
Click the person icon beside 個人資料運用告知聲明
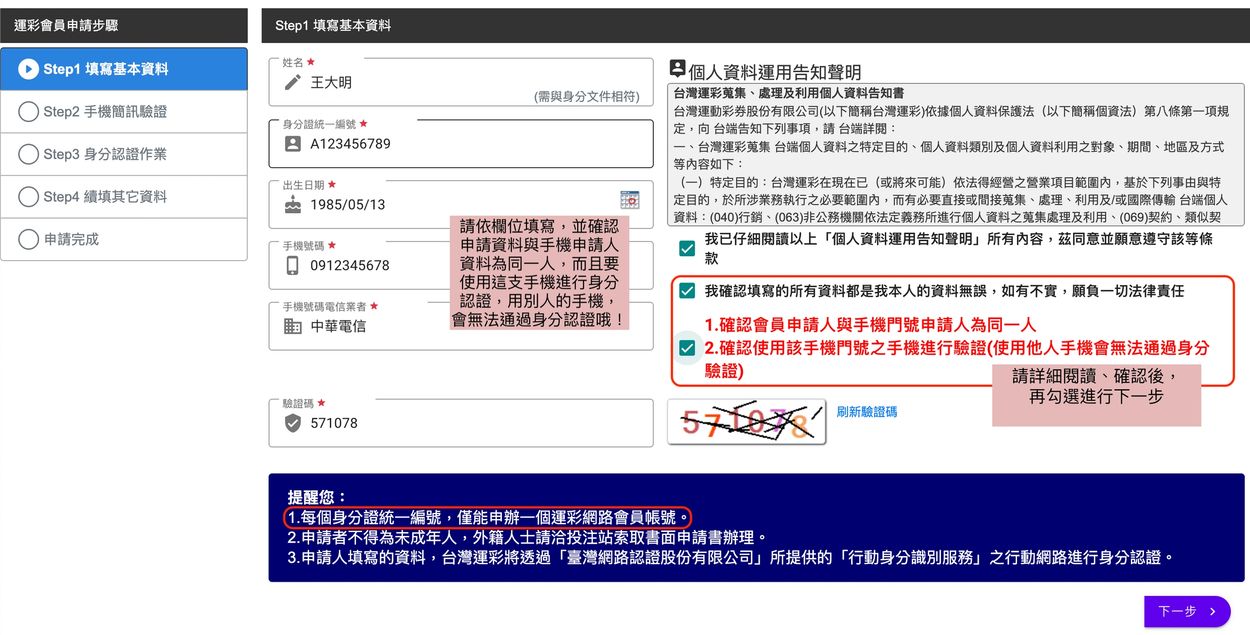click(677, 69)
